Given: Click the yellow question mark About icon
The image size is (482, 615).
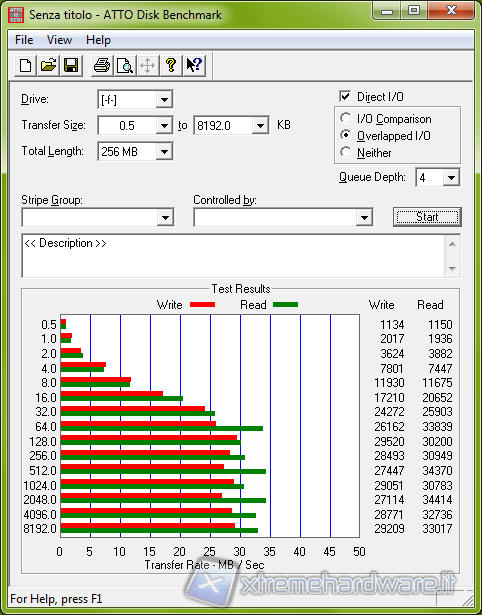Looking at the screenshot, I should click(171, 65).
